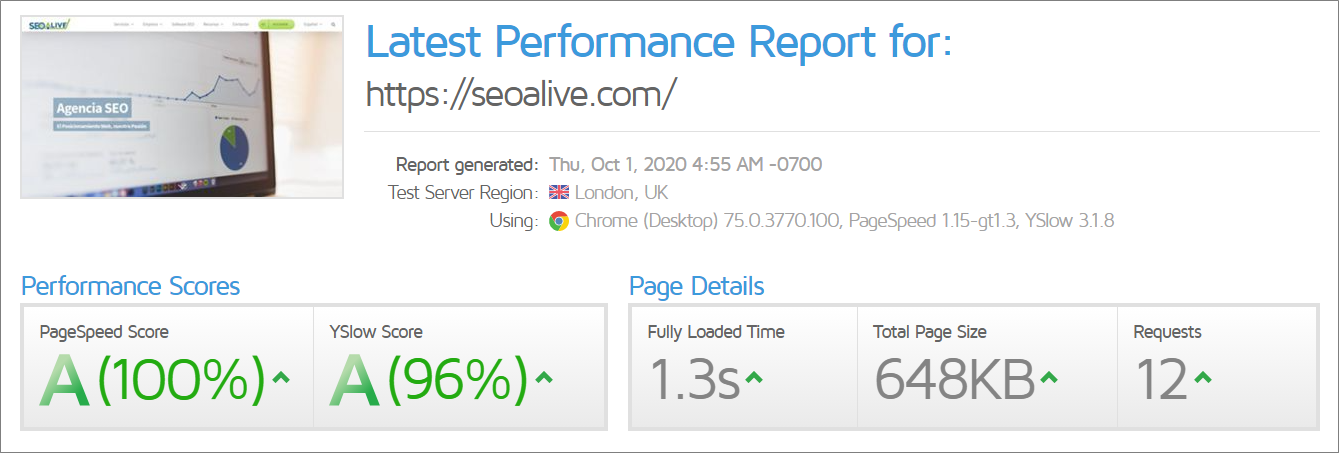Click the green arrow next to 1.3s
This screenshot has width=1339, height=453.
(x=754, y=378)
